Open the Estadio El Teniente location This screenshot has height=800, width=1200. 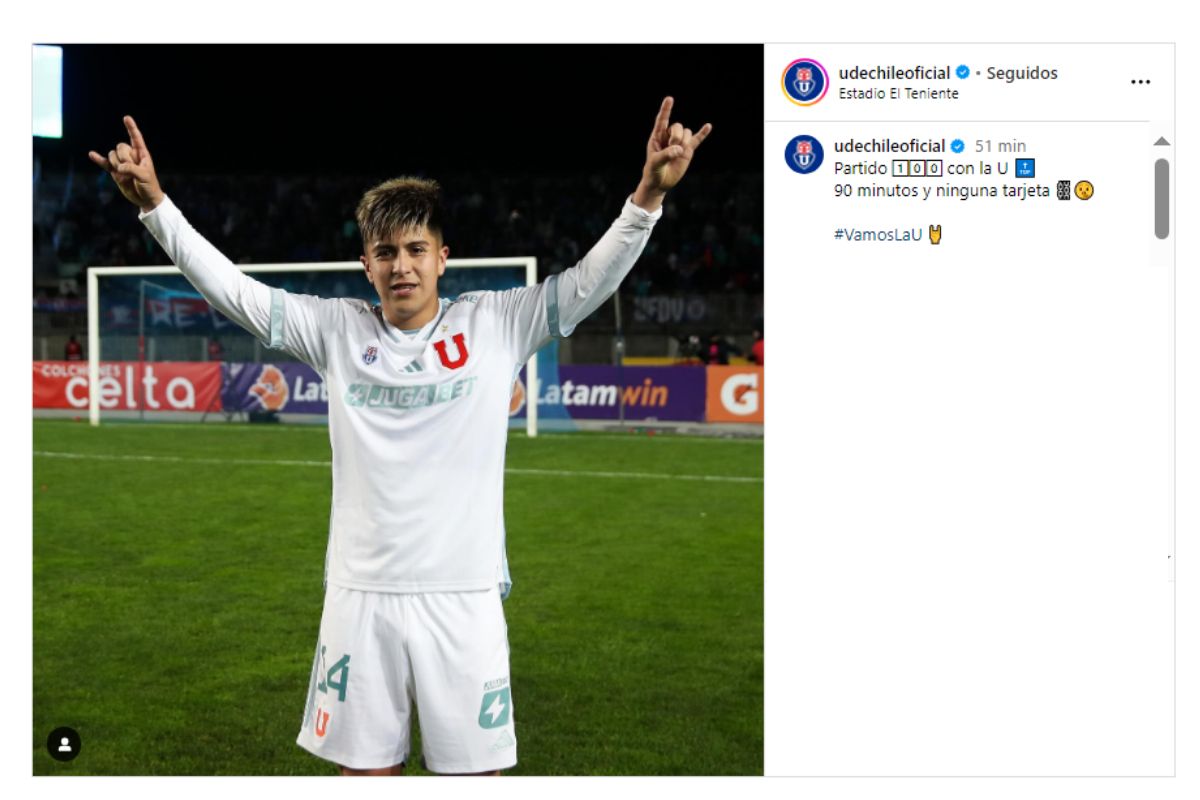point(898,94)
